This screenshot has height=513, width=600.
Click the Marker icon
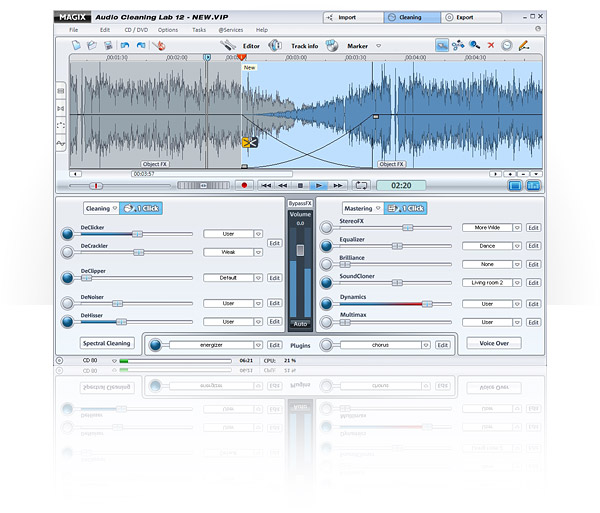pyautogui.click(x=332, y=46)
